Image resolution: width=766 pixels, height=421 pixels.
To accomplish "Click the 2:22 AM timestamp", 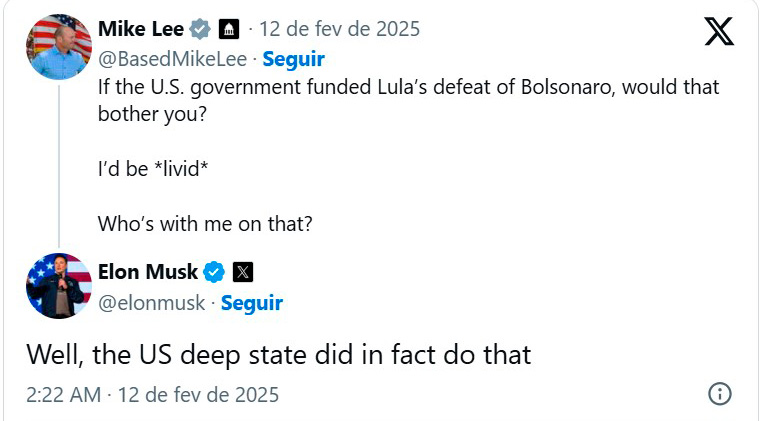I will 63,395.
